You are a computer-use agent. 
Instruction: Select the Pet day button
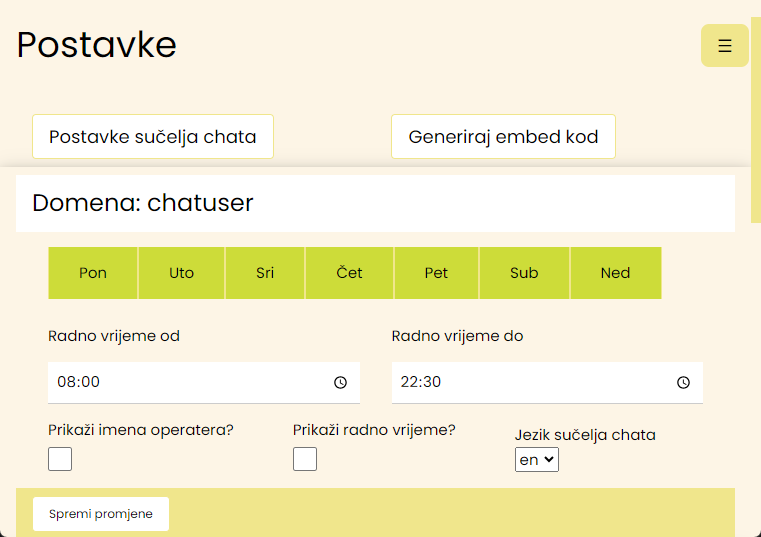(x=436, y=273)
